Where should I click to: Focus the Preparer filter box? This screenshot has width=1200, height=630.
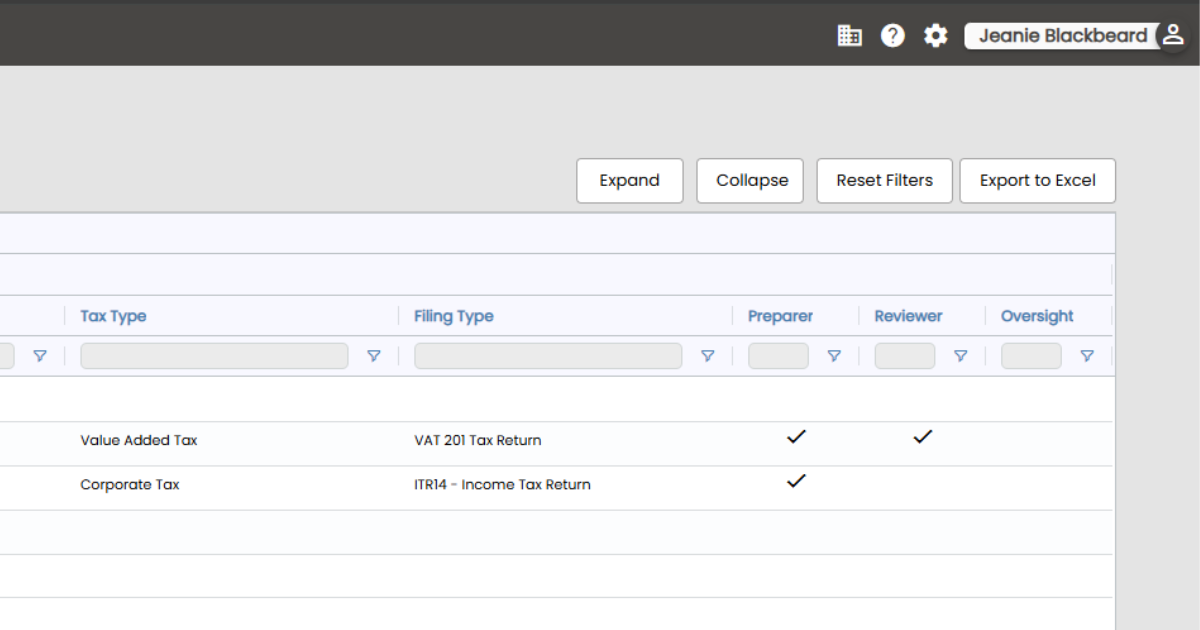779,356
